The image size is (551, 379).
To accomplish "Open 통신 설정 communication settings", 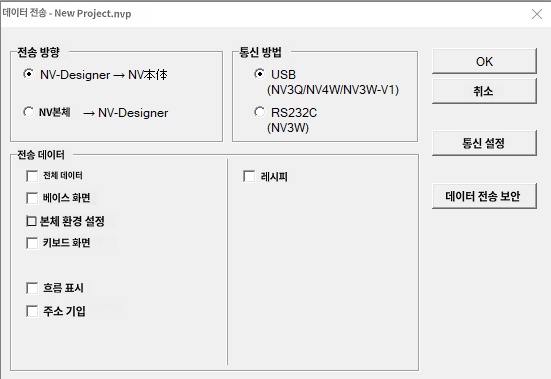I will (x=484, y=143).
